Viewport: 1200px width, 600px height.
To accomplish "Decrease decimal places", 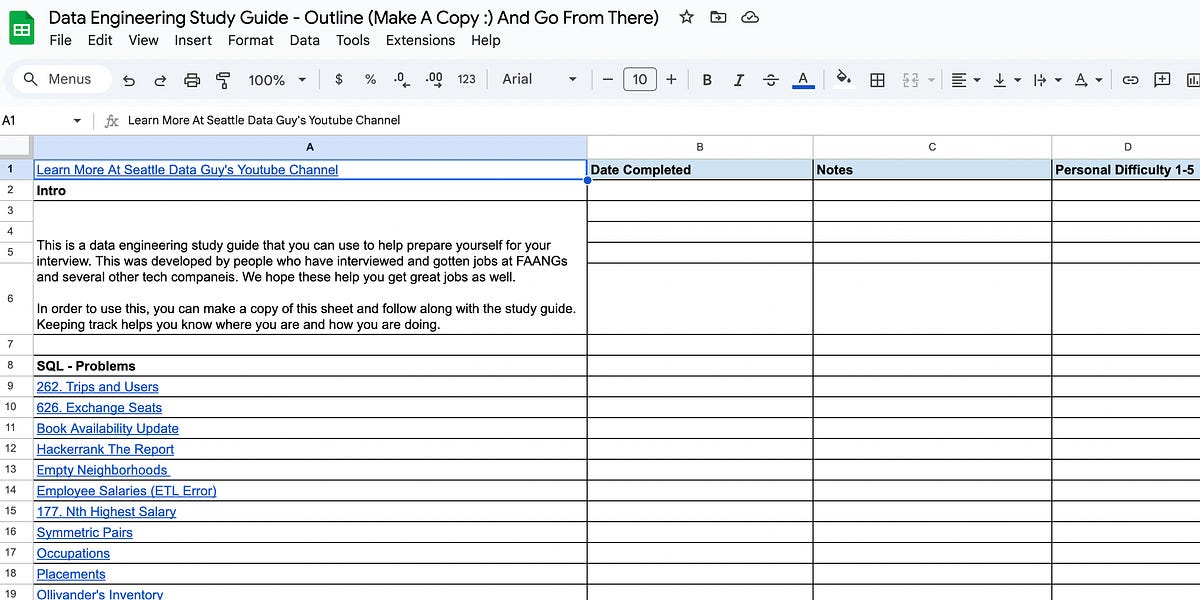I will click(x=401, y=79).
